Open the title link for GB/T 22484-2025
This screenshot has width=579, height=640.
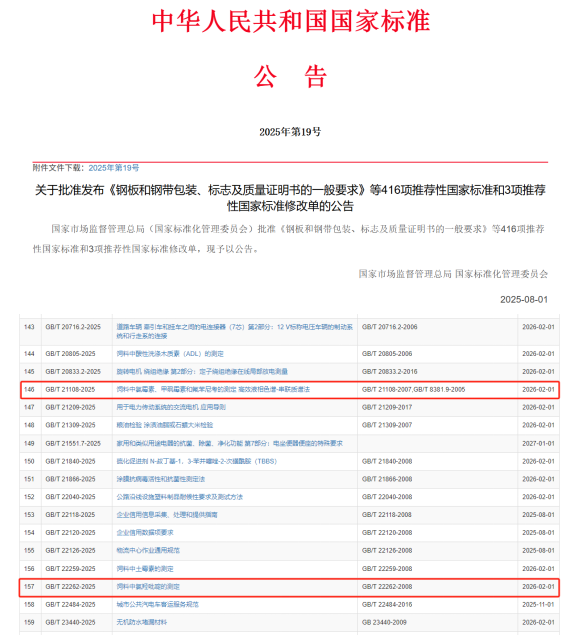tap(158, 604)
